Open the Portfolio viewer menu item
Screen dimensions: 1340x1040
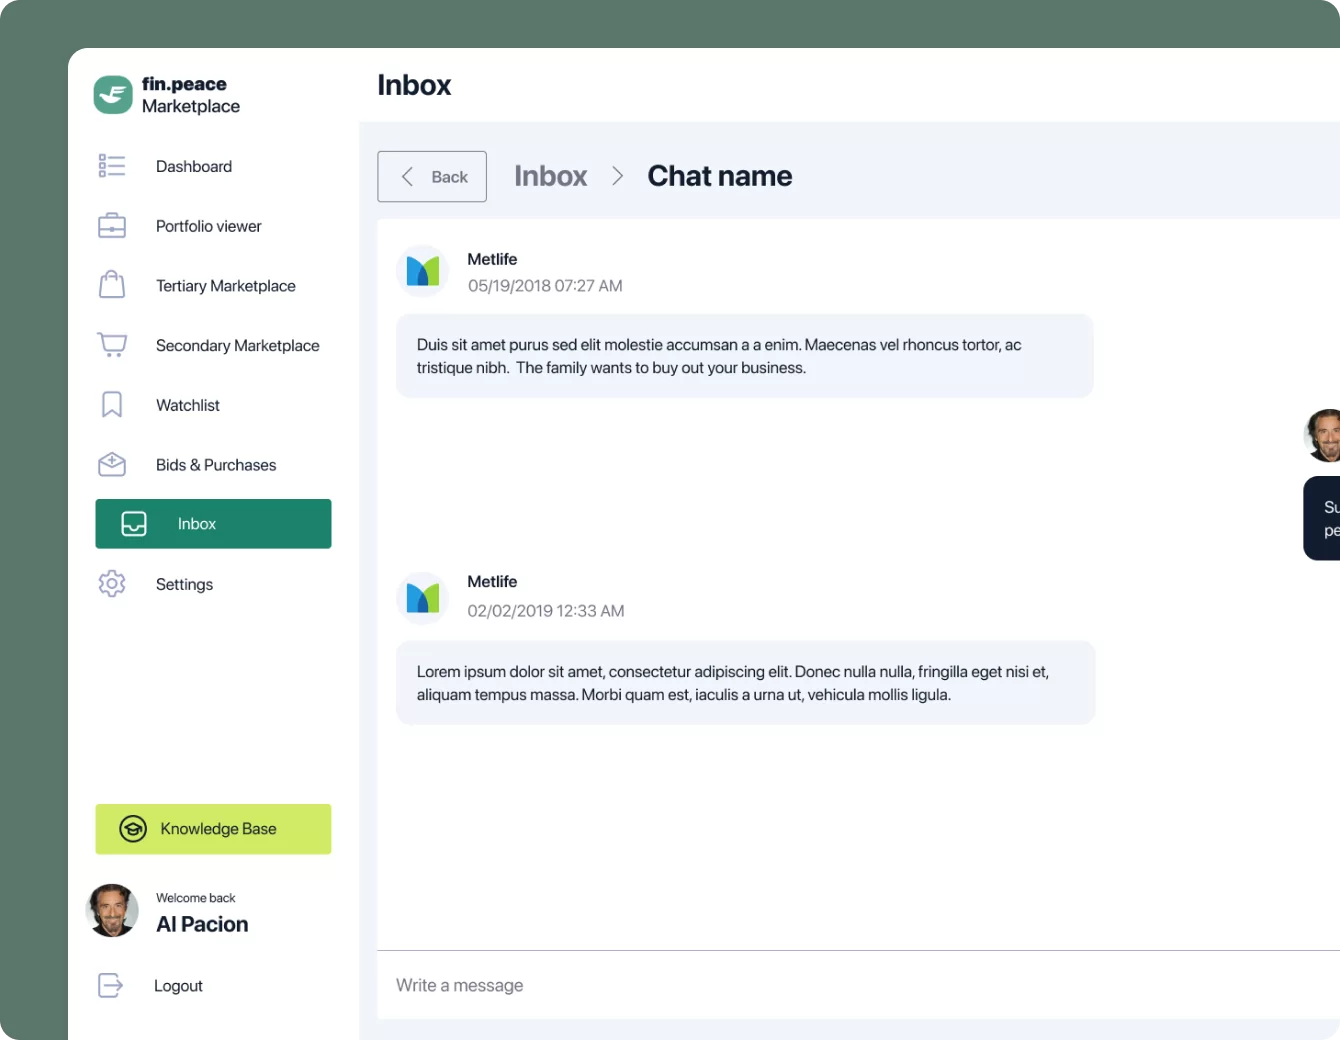point(208,226)
